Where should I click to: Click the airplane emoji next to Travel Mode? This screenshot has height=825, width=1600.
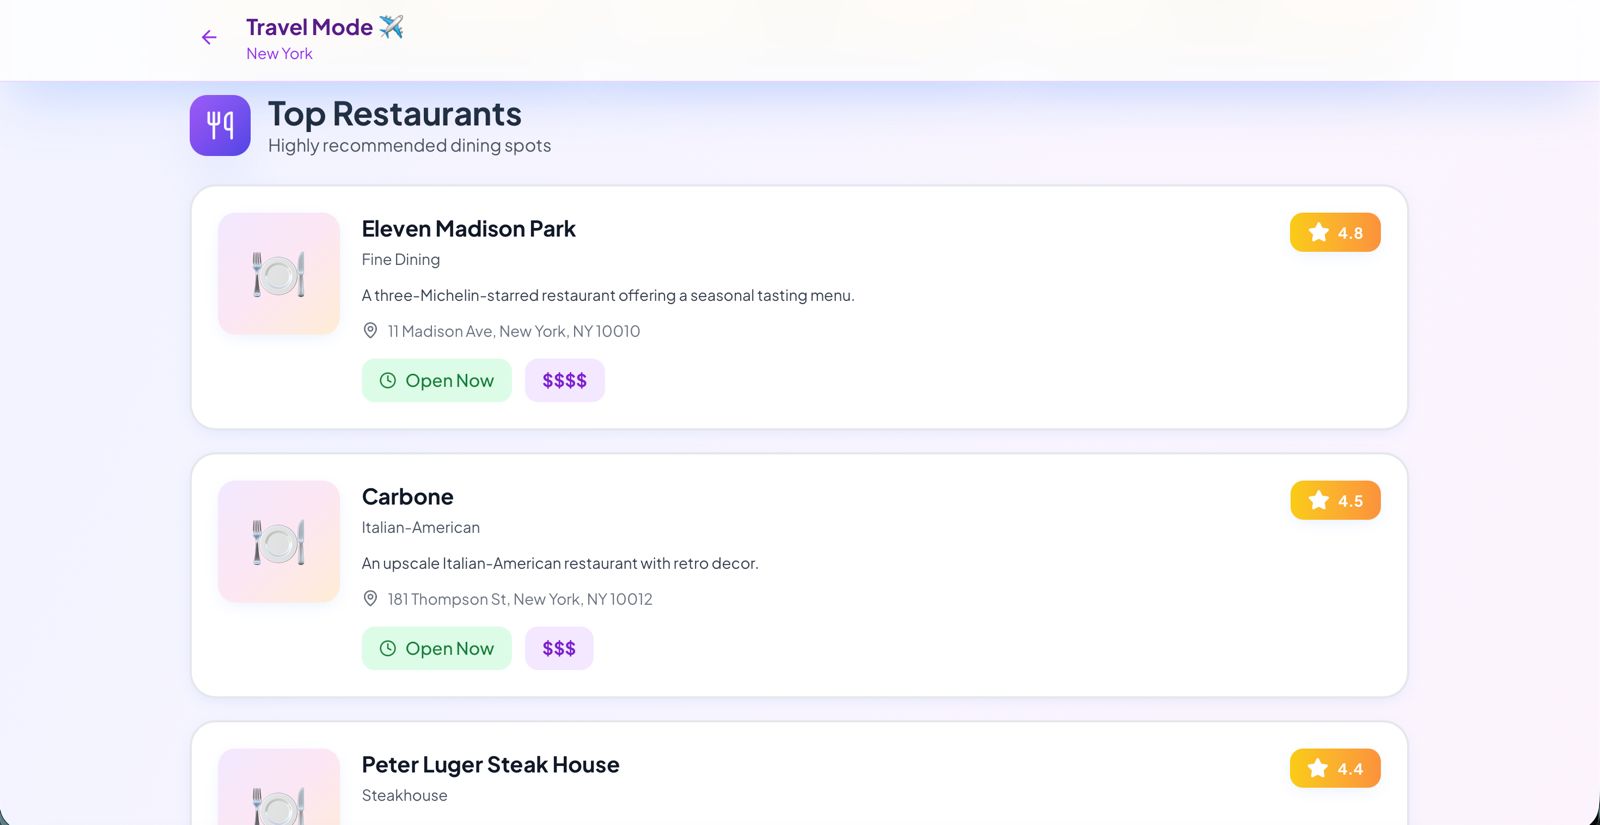point(391,27)
